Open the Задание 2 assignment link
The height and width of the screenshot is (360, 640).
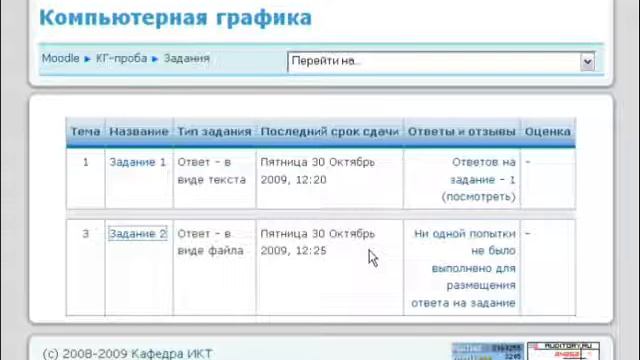point(138,233)
